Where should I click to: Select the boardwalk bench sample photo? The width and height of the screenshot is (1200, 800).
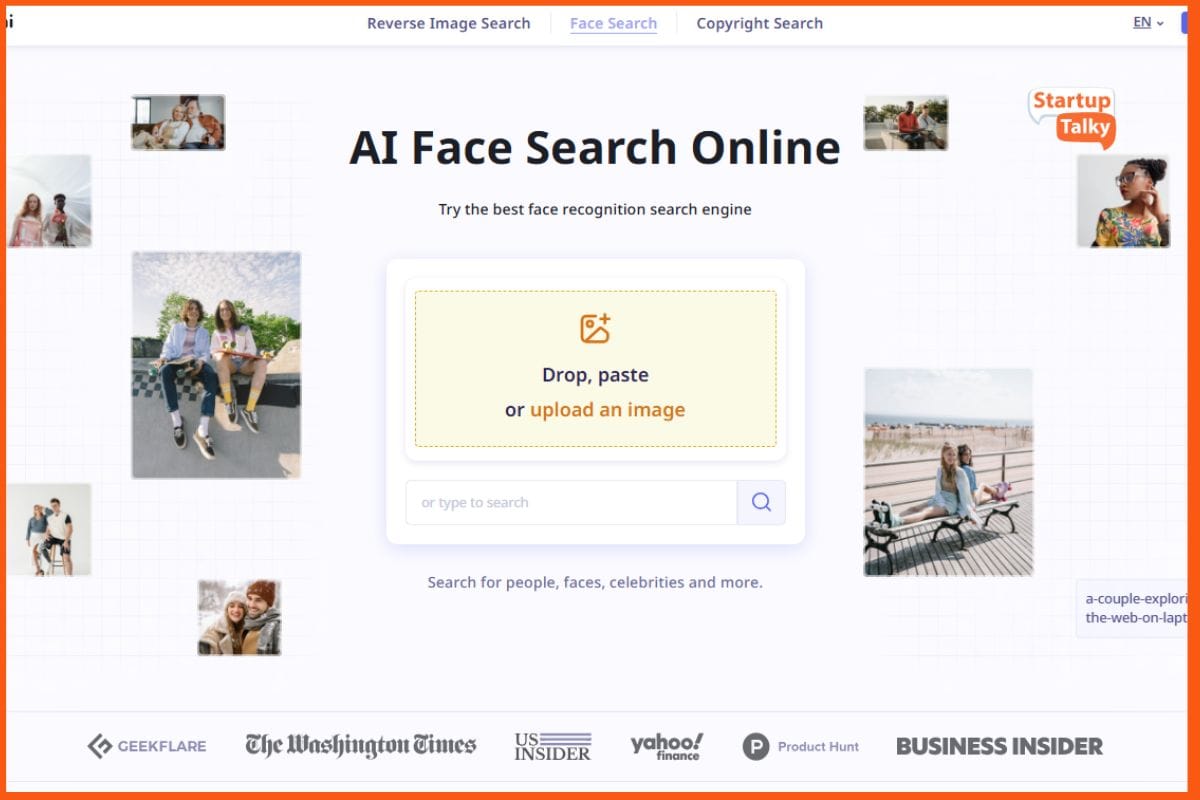click(948, 472)
